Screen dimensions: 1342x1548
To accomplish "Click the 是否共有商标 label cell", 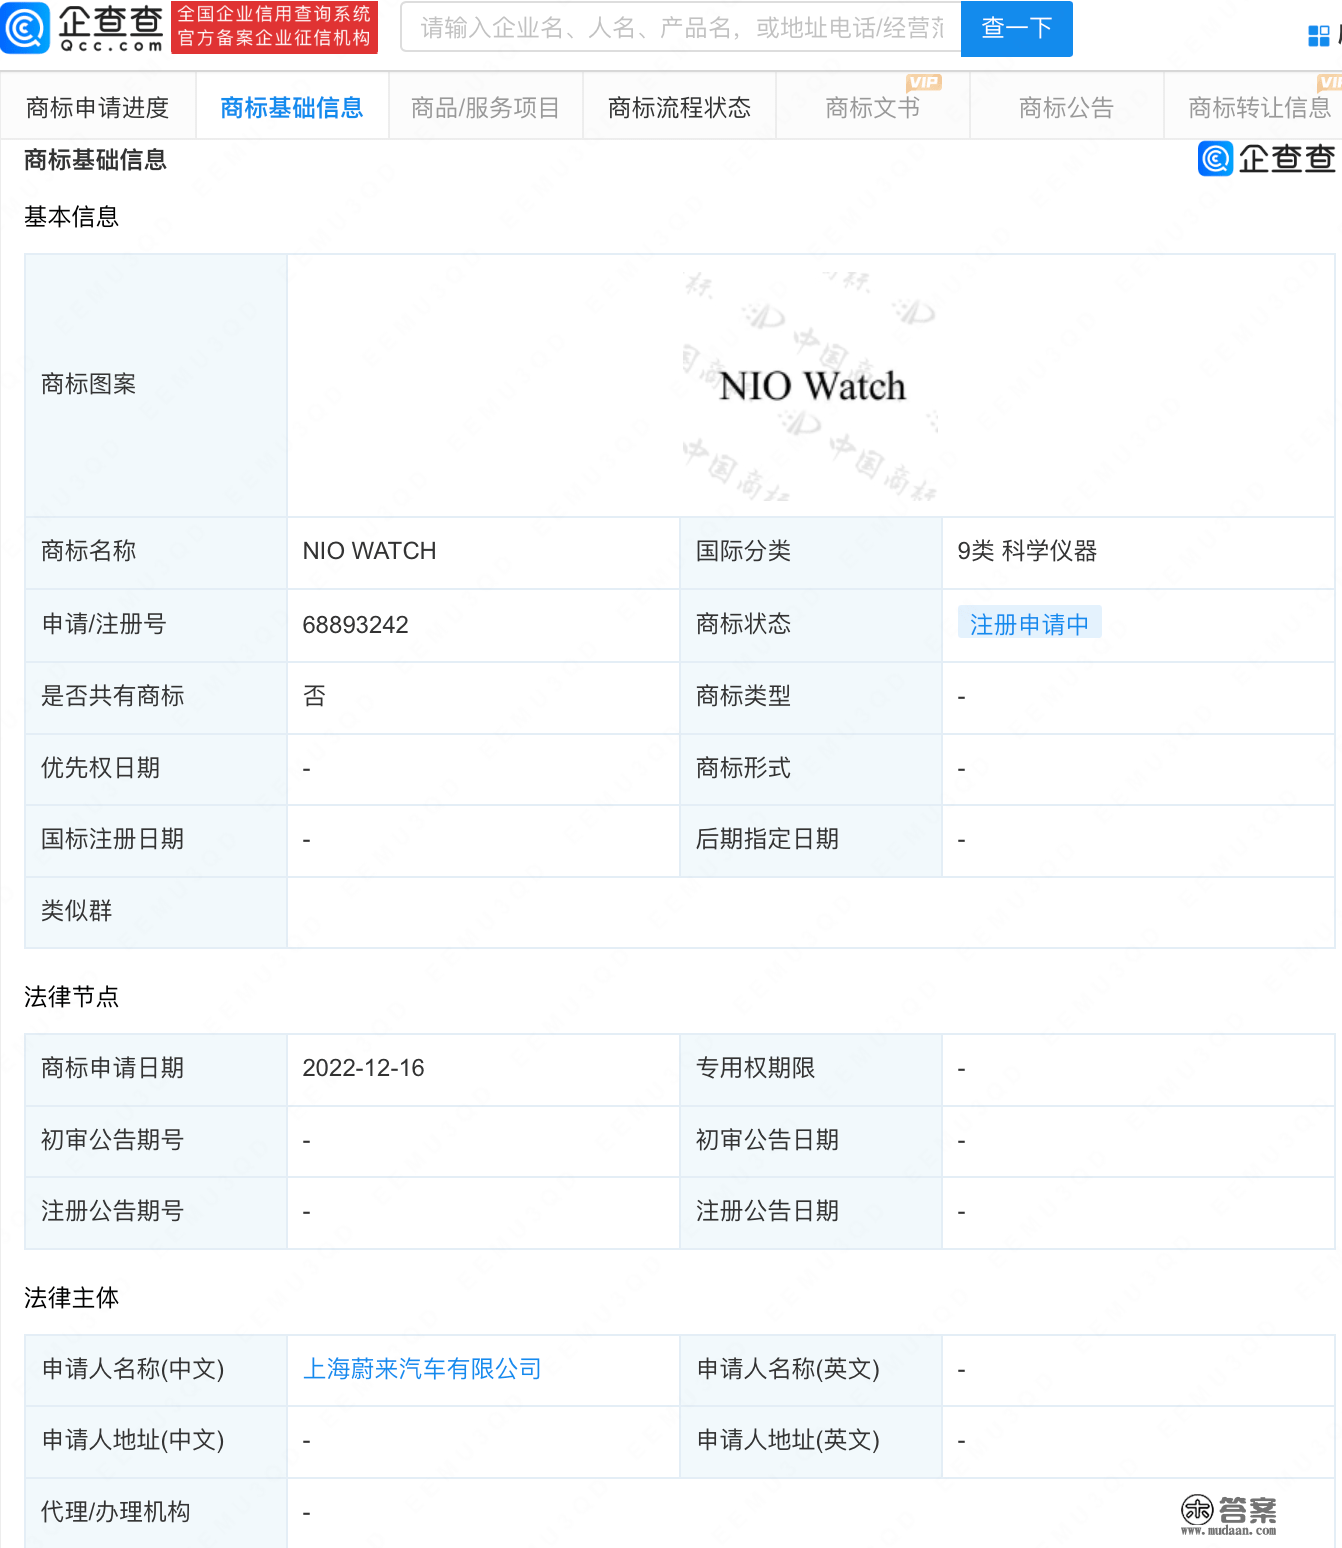I will tap(156, 697).
